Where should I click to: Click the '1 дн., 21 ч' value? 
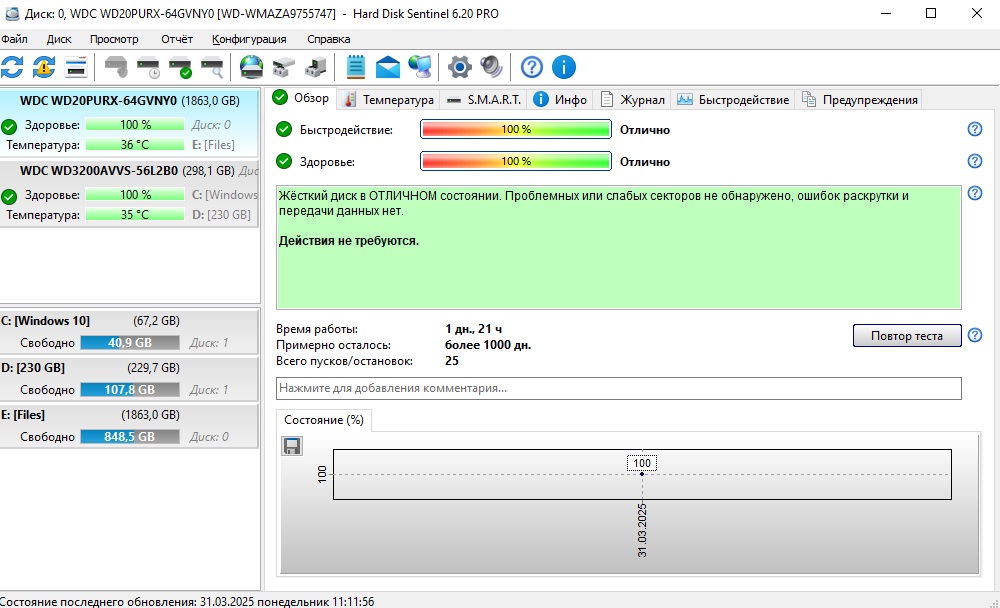[x=473, y=329]
